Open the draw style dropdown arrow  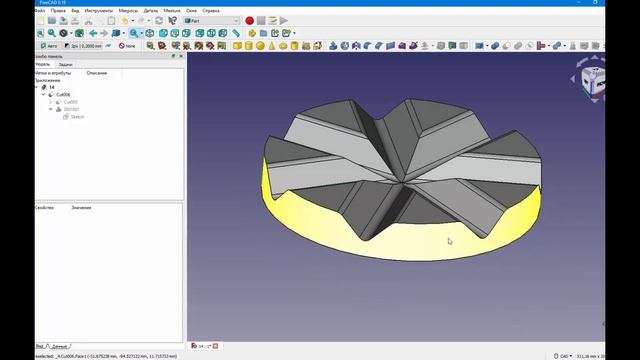click(71, 33)
